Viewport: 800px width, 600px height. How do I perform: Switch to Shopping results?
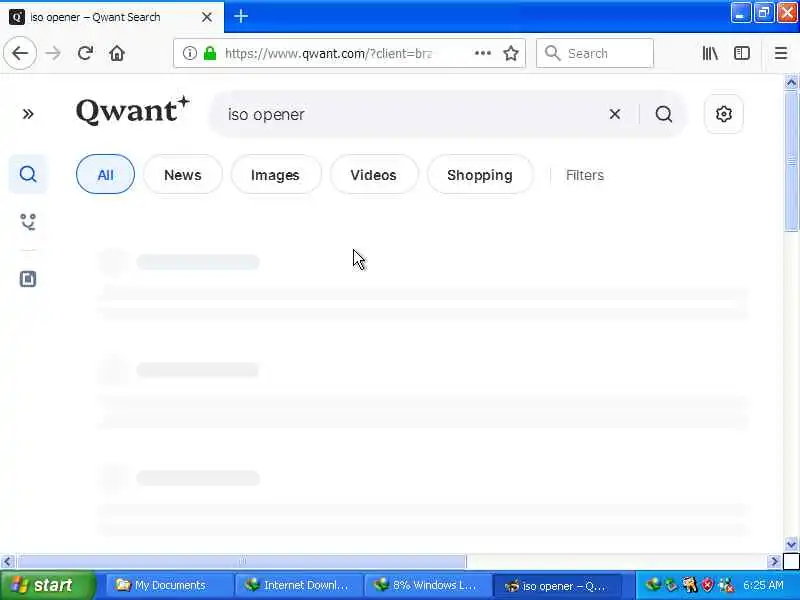(480, 174)
